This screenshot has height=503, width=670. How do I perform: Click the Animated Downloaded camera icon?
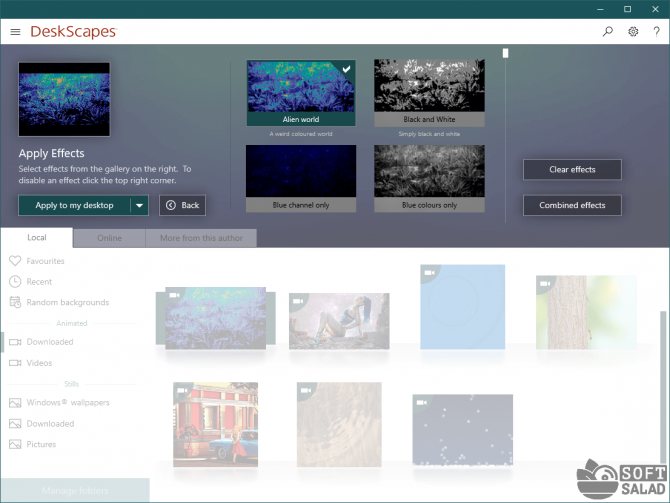[15, 342]
